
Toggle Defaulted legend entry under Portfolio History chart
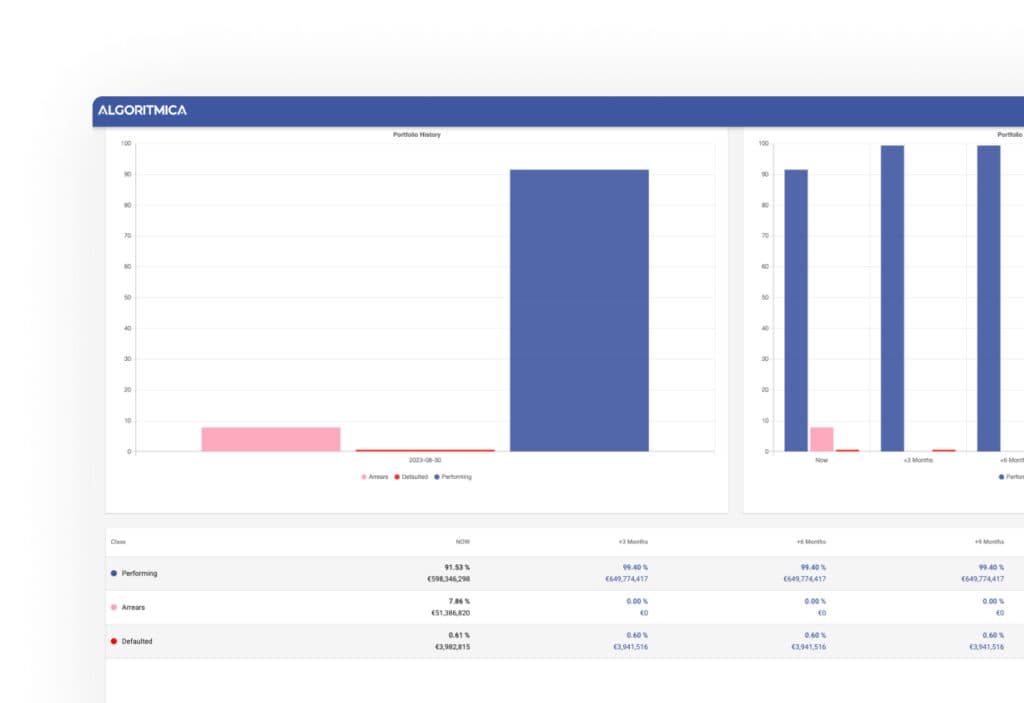click(411, 477)
